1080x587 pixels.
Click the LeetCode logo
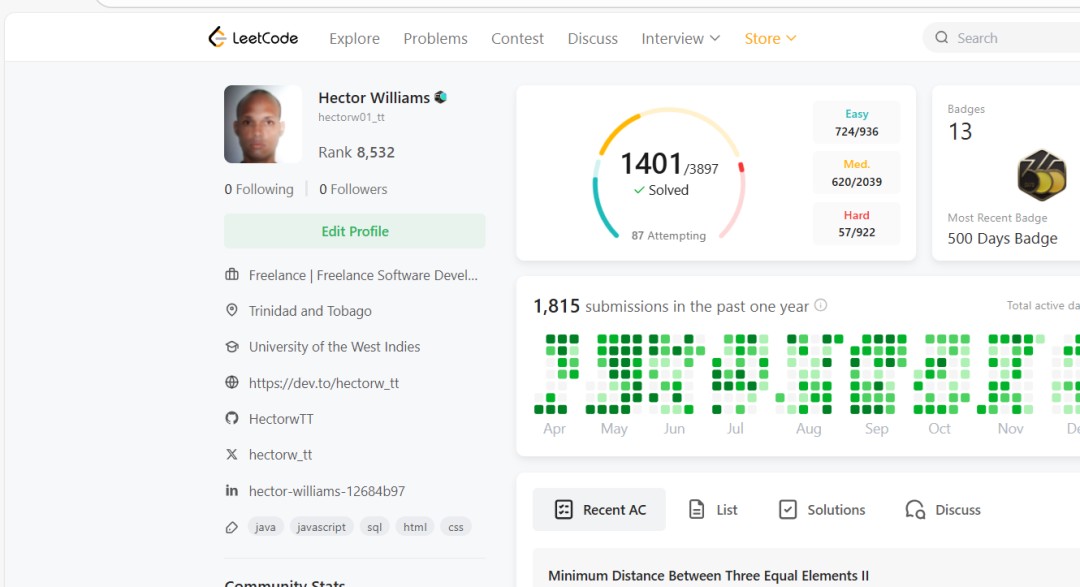tap(253, 38)
